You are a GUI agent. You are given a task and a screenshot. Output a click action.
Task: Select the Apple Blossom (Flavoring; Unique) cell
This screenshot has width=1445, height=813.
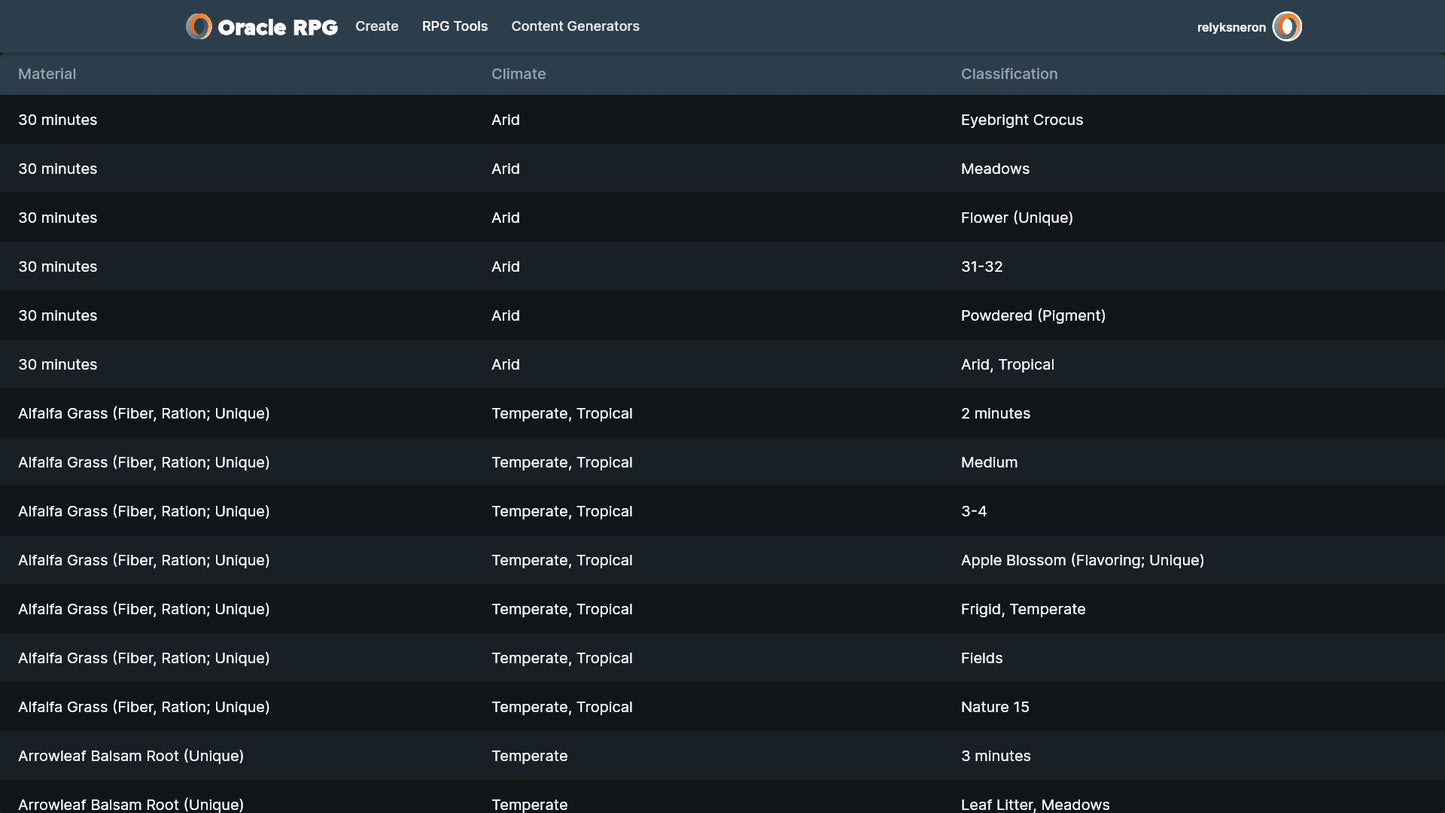pyautogui.click(x=1082, y=561)
